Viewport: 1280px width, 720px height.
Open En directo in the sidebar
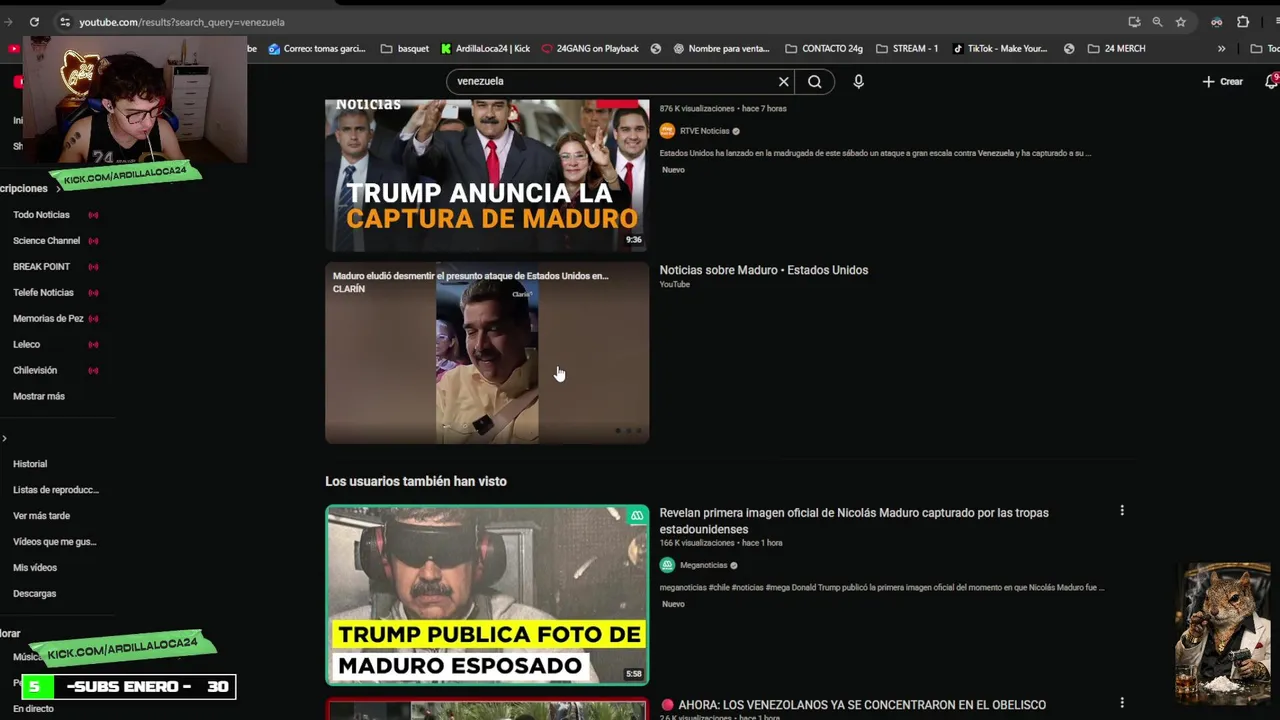(x=33, y=709)
